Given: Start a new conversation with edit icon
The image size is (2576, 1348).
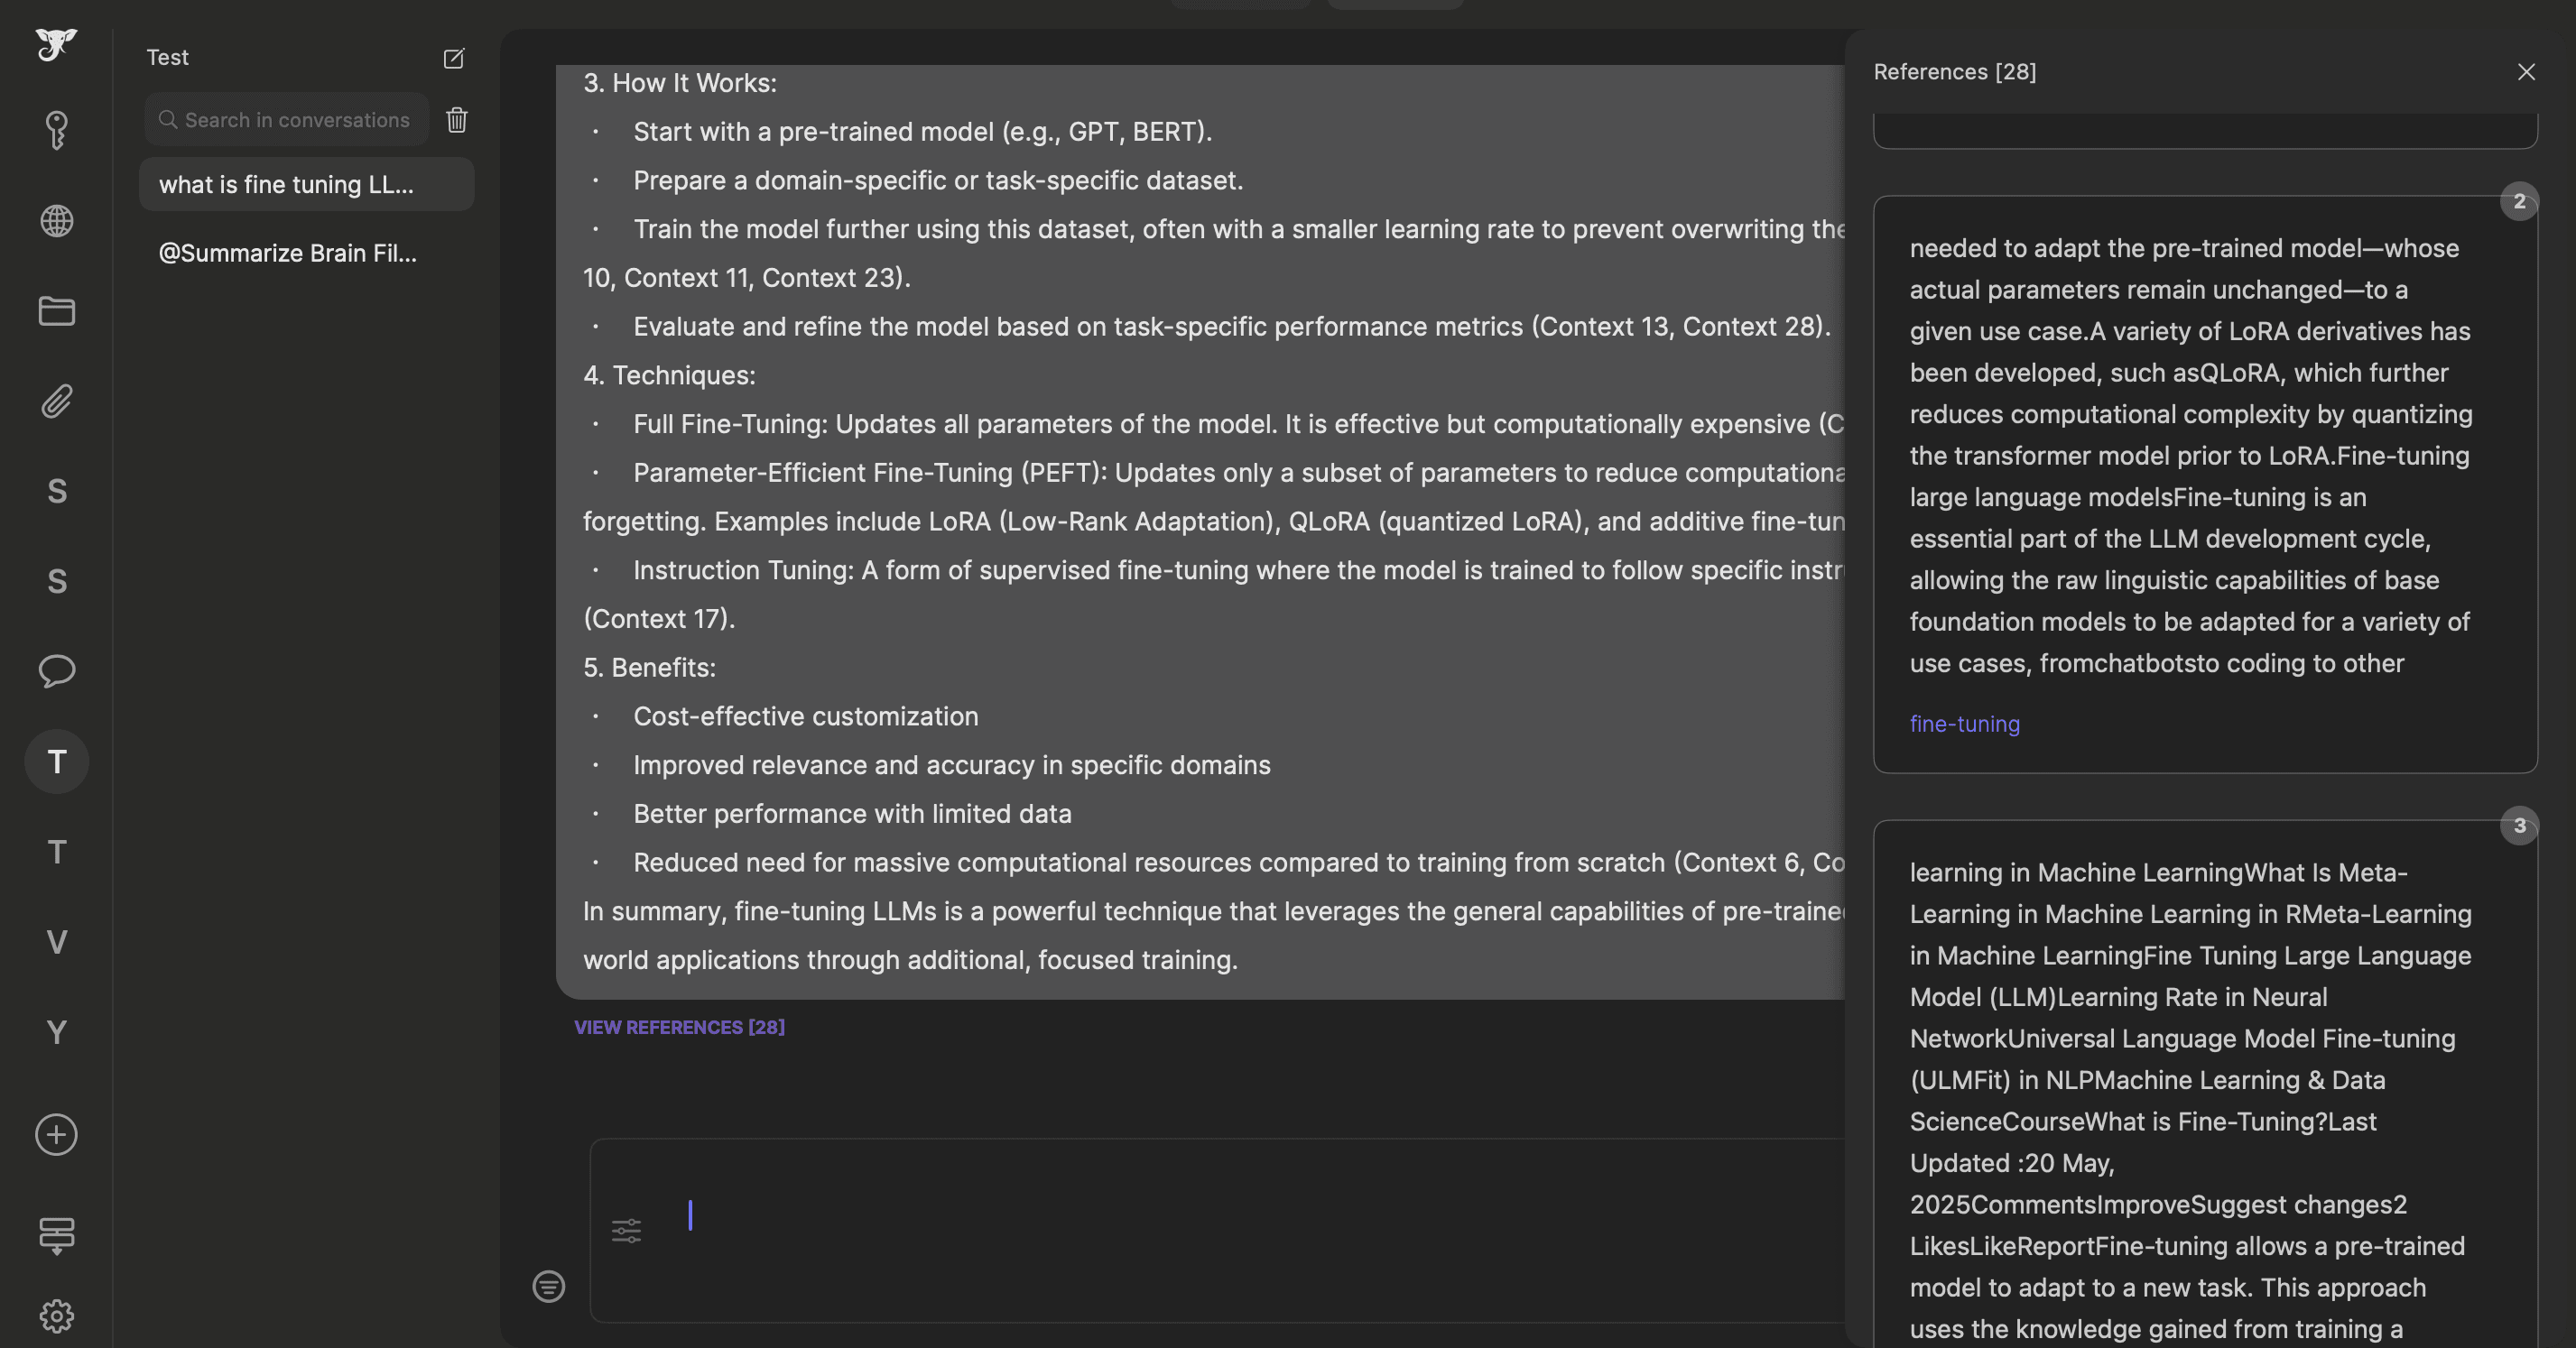Looking at the screenshot, I should tap(453, 58).
